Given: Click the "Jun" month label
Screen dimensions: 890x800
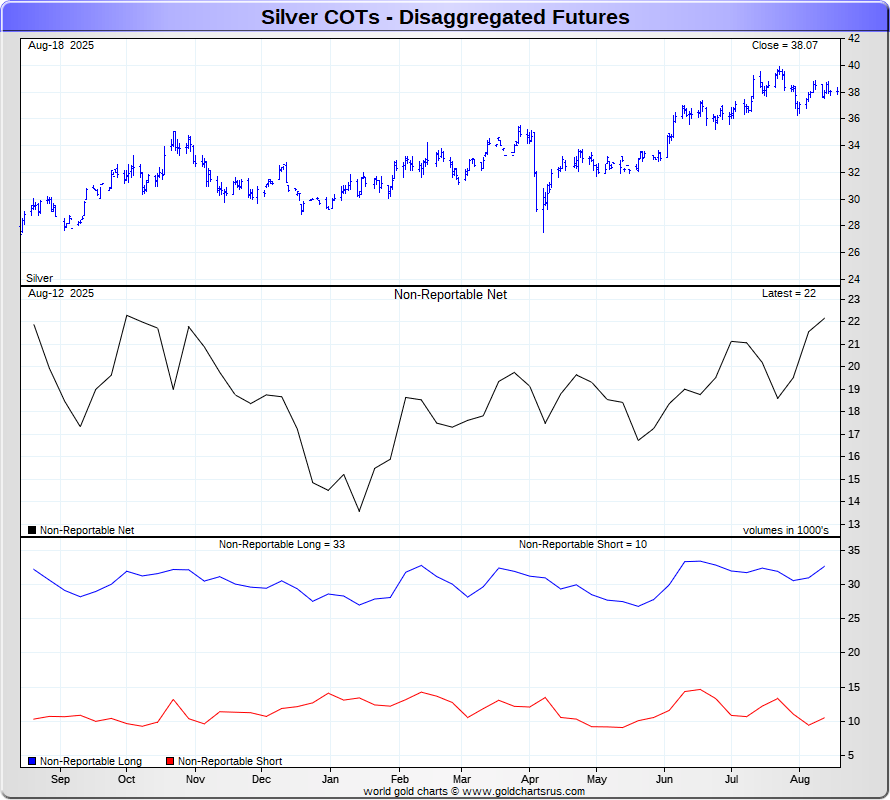Looking at the screenshot, I should (x=664, y=779).
